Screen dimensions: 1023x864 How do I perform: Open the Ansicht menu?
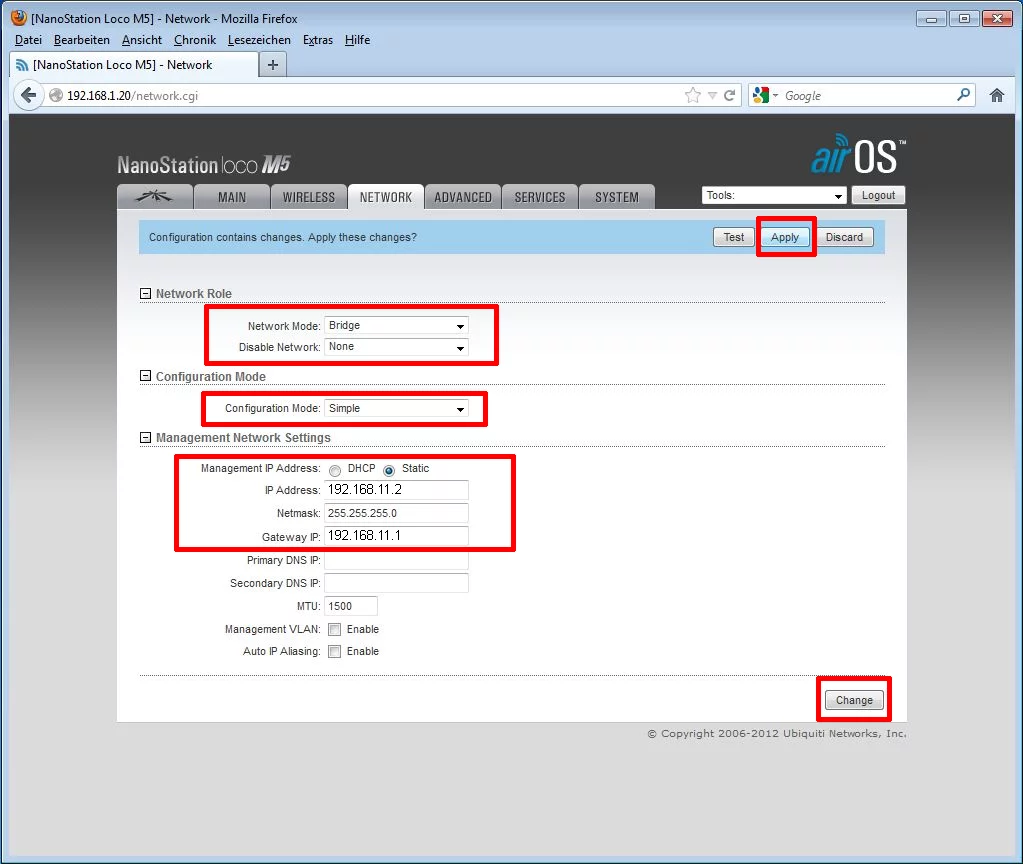[x=142, y=40]
